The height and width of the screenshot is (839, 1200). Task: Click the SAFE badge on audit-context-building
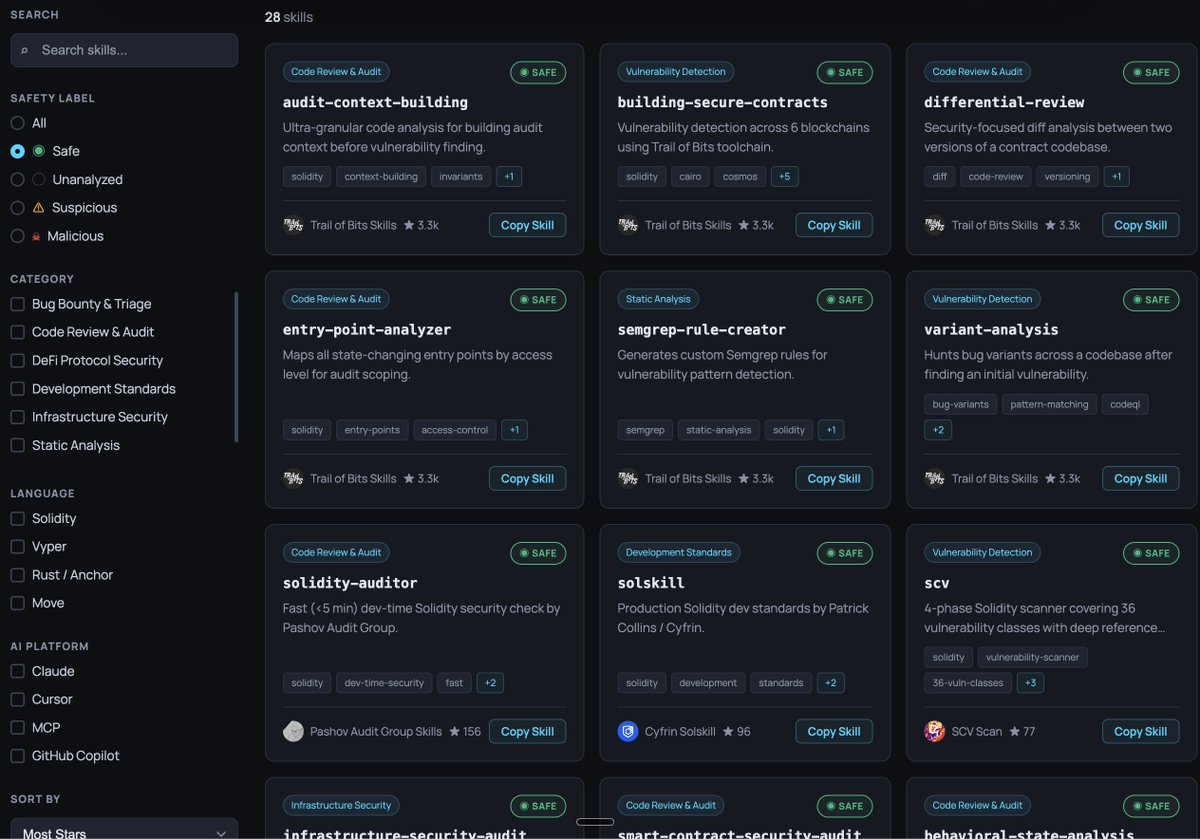(x=538, y=72)
